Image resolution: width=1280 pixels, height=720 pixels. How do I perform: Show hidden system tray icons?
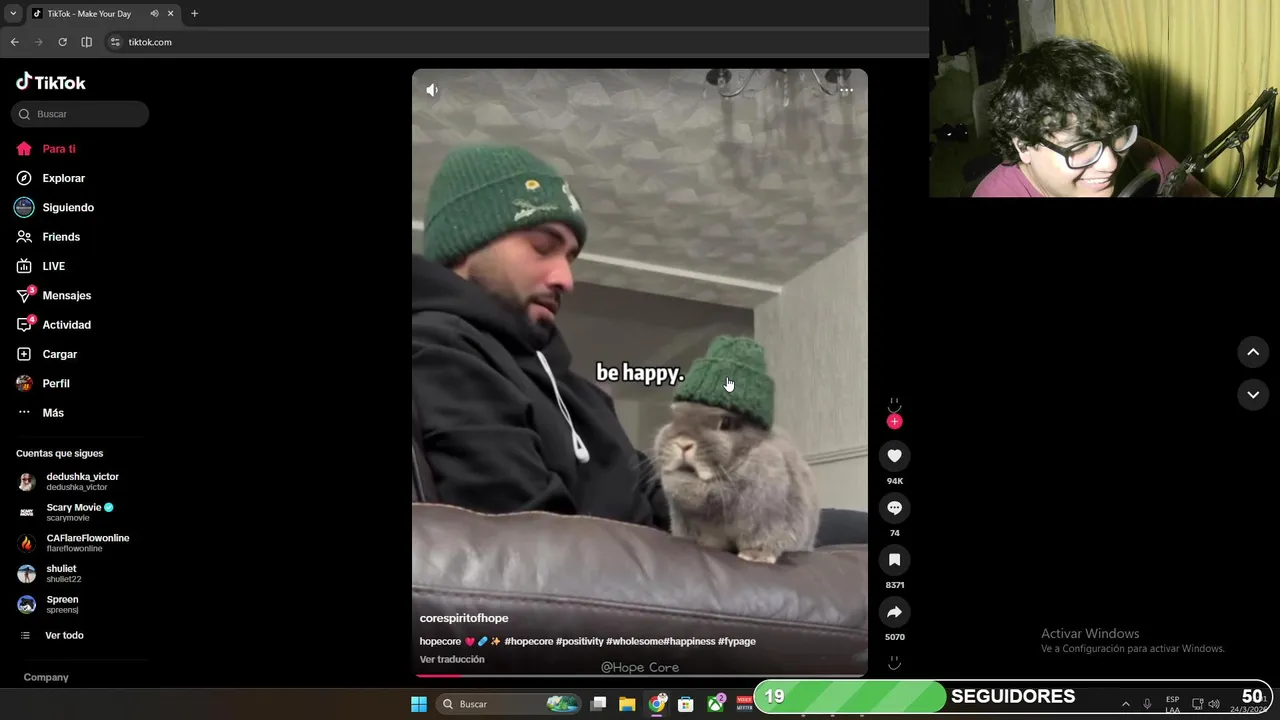(x=1125, y=704)
